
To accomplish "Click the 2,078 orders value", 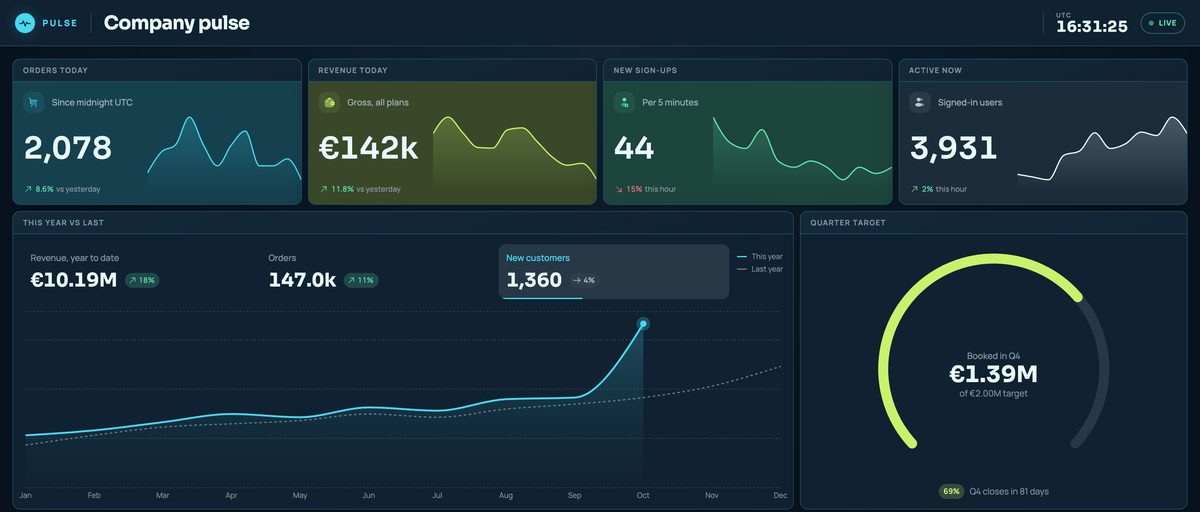I will tap(68, 148).
